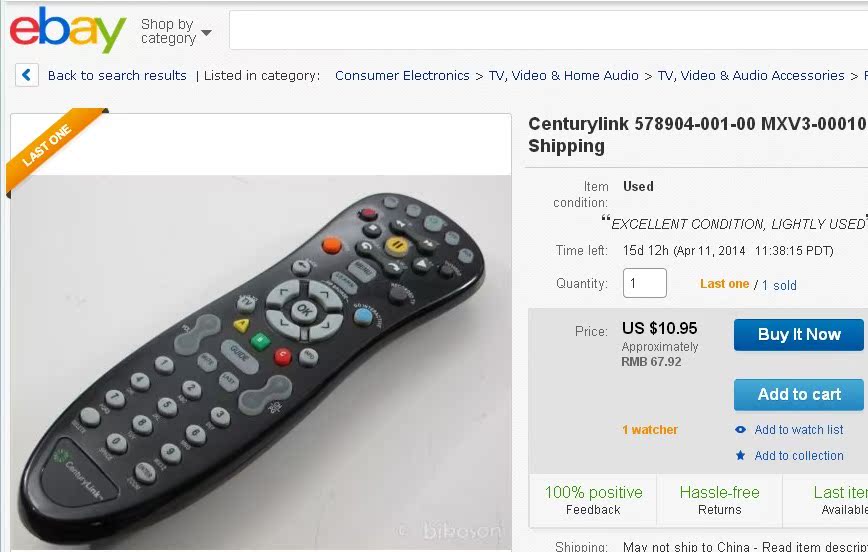Go back to search results

[117, 75]
